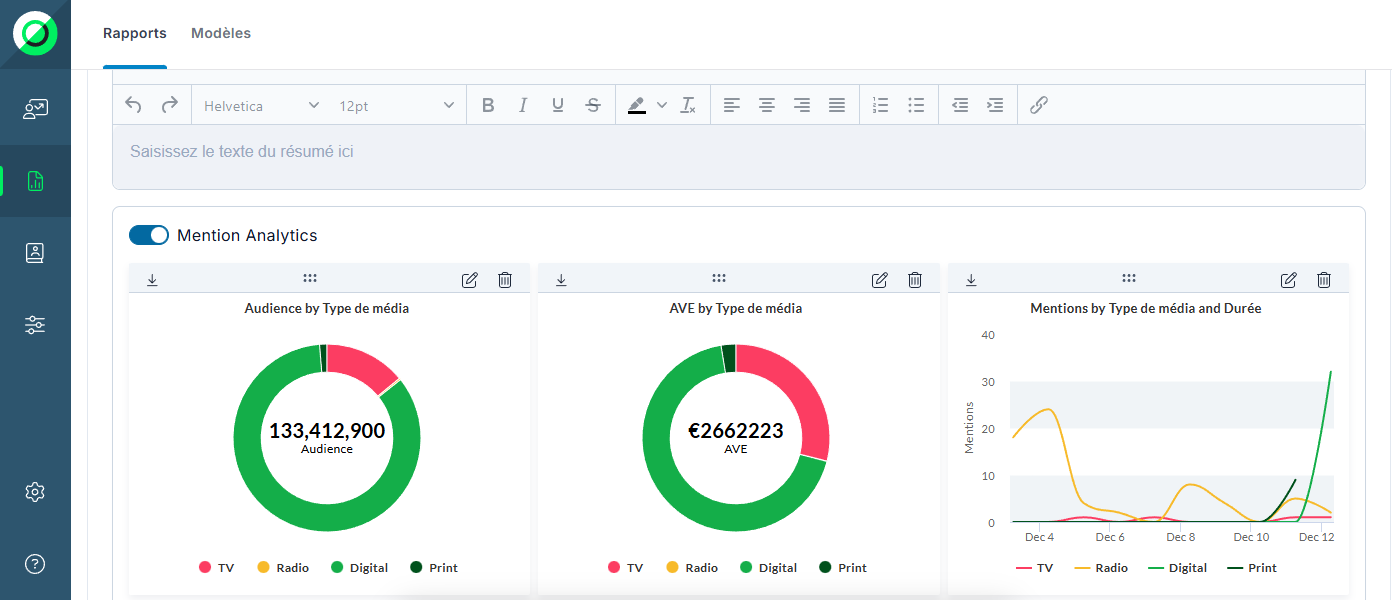The height and width of the screenshot is (600, 1392).
Task: Undo the last change in the summary editor
Action: 132,104
